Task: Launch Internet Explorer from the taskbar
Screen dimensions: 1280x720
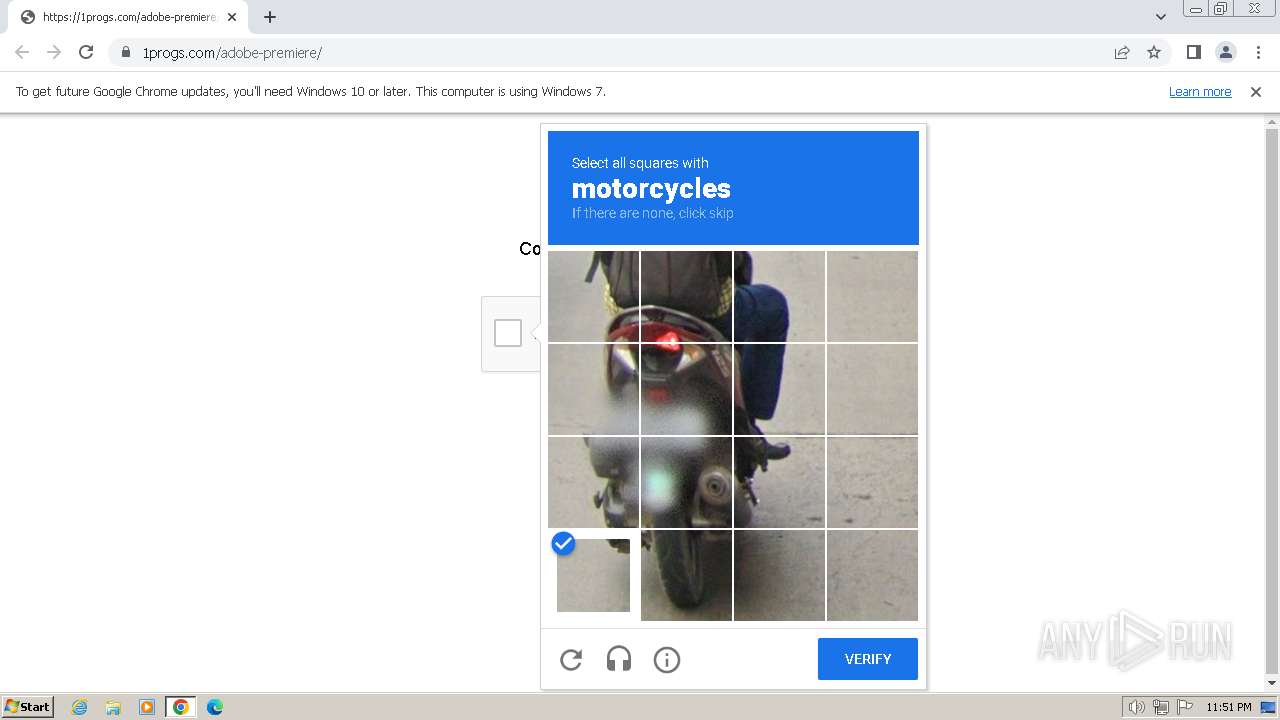Action: [80, 707]
